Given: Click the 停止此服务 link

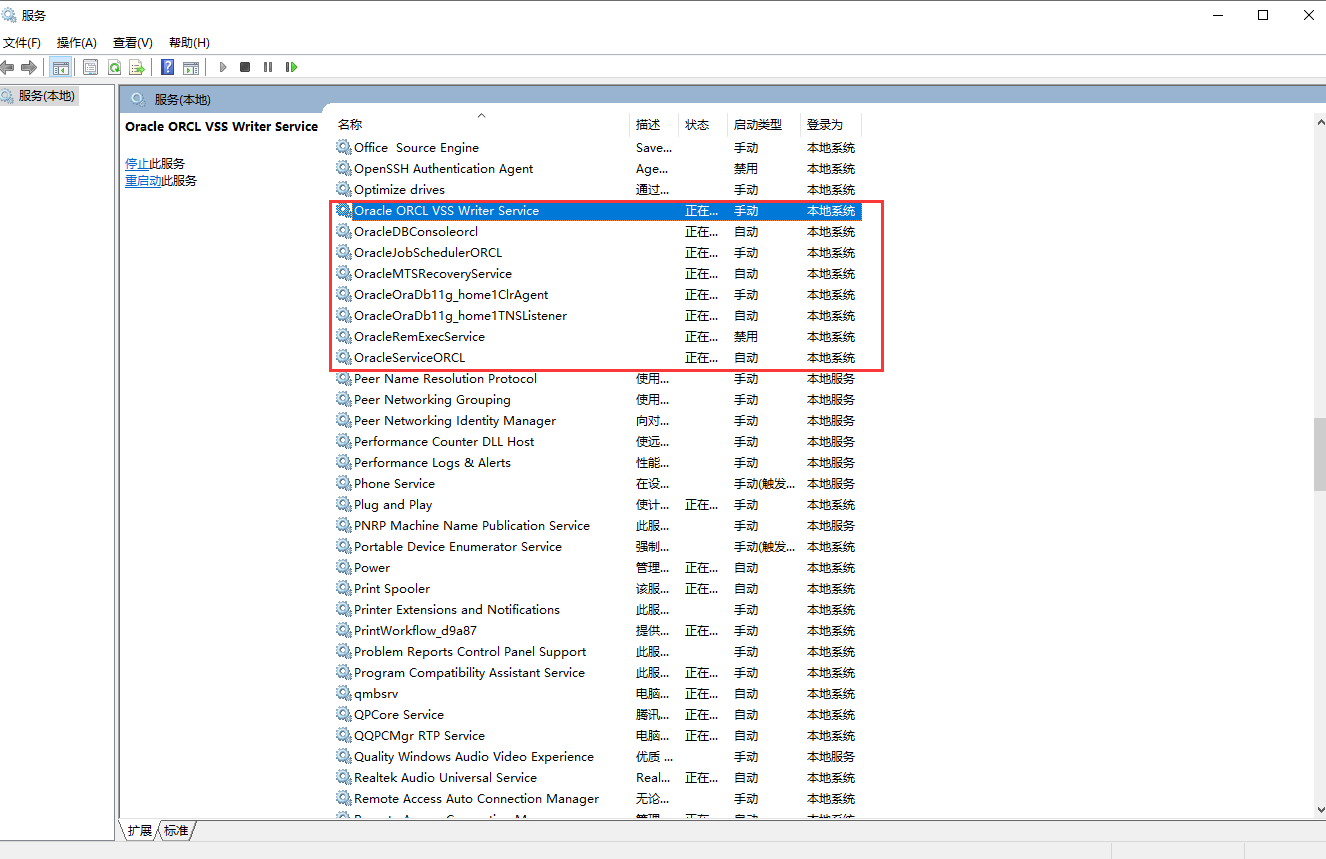Looking at the screenshot, I should [153, 163].
